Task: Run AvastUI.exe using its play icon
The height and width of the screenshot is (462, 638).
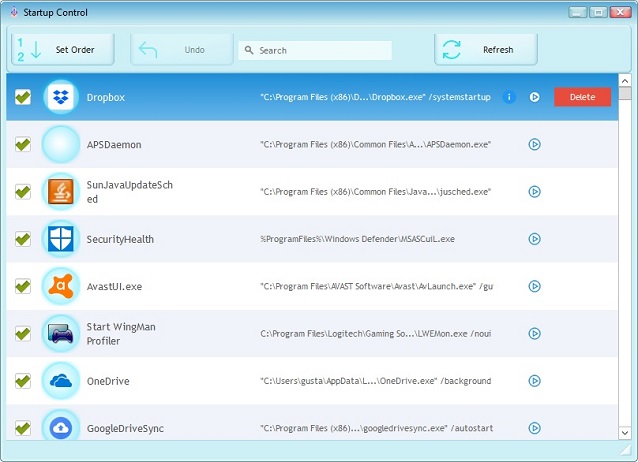Action: point(534,286)
